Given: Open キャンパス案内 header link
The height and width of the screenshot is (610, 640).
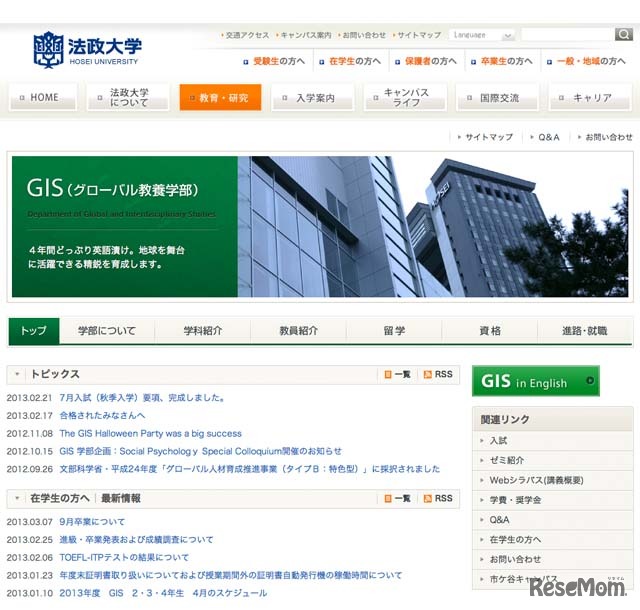Looking at the screenshot, I should [x=306, y=36].
